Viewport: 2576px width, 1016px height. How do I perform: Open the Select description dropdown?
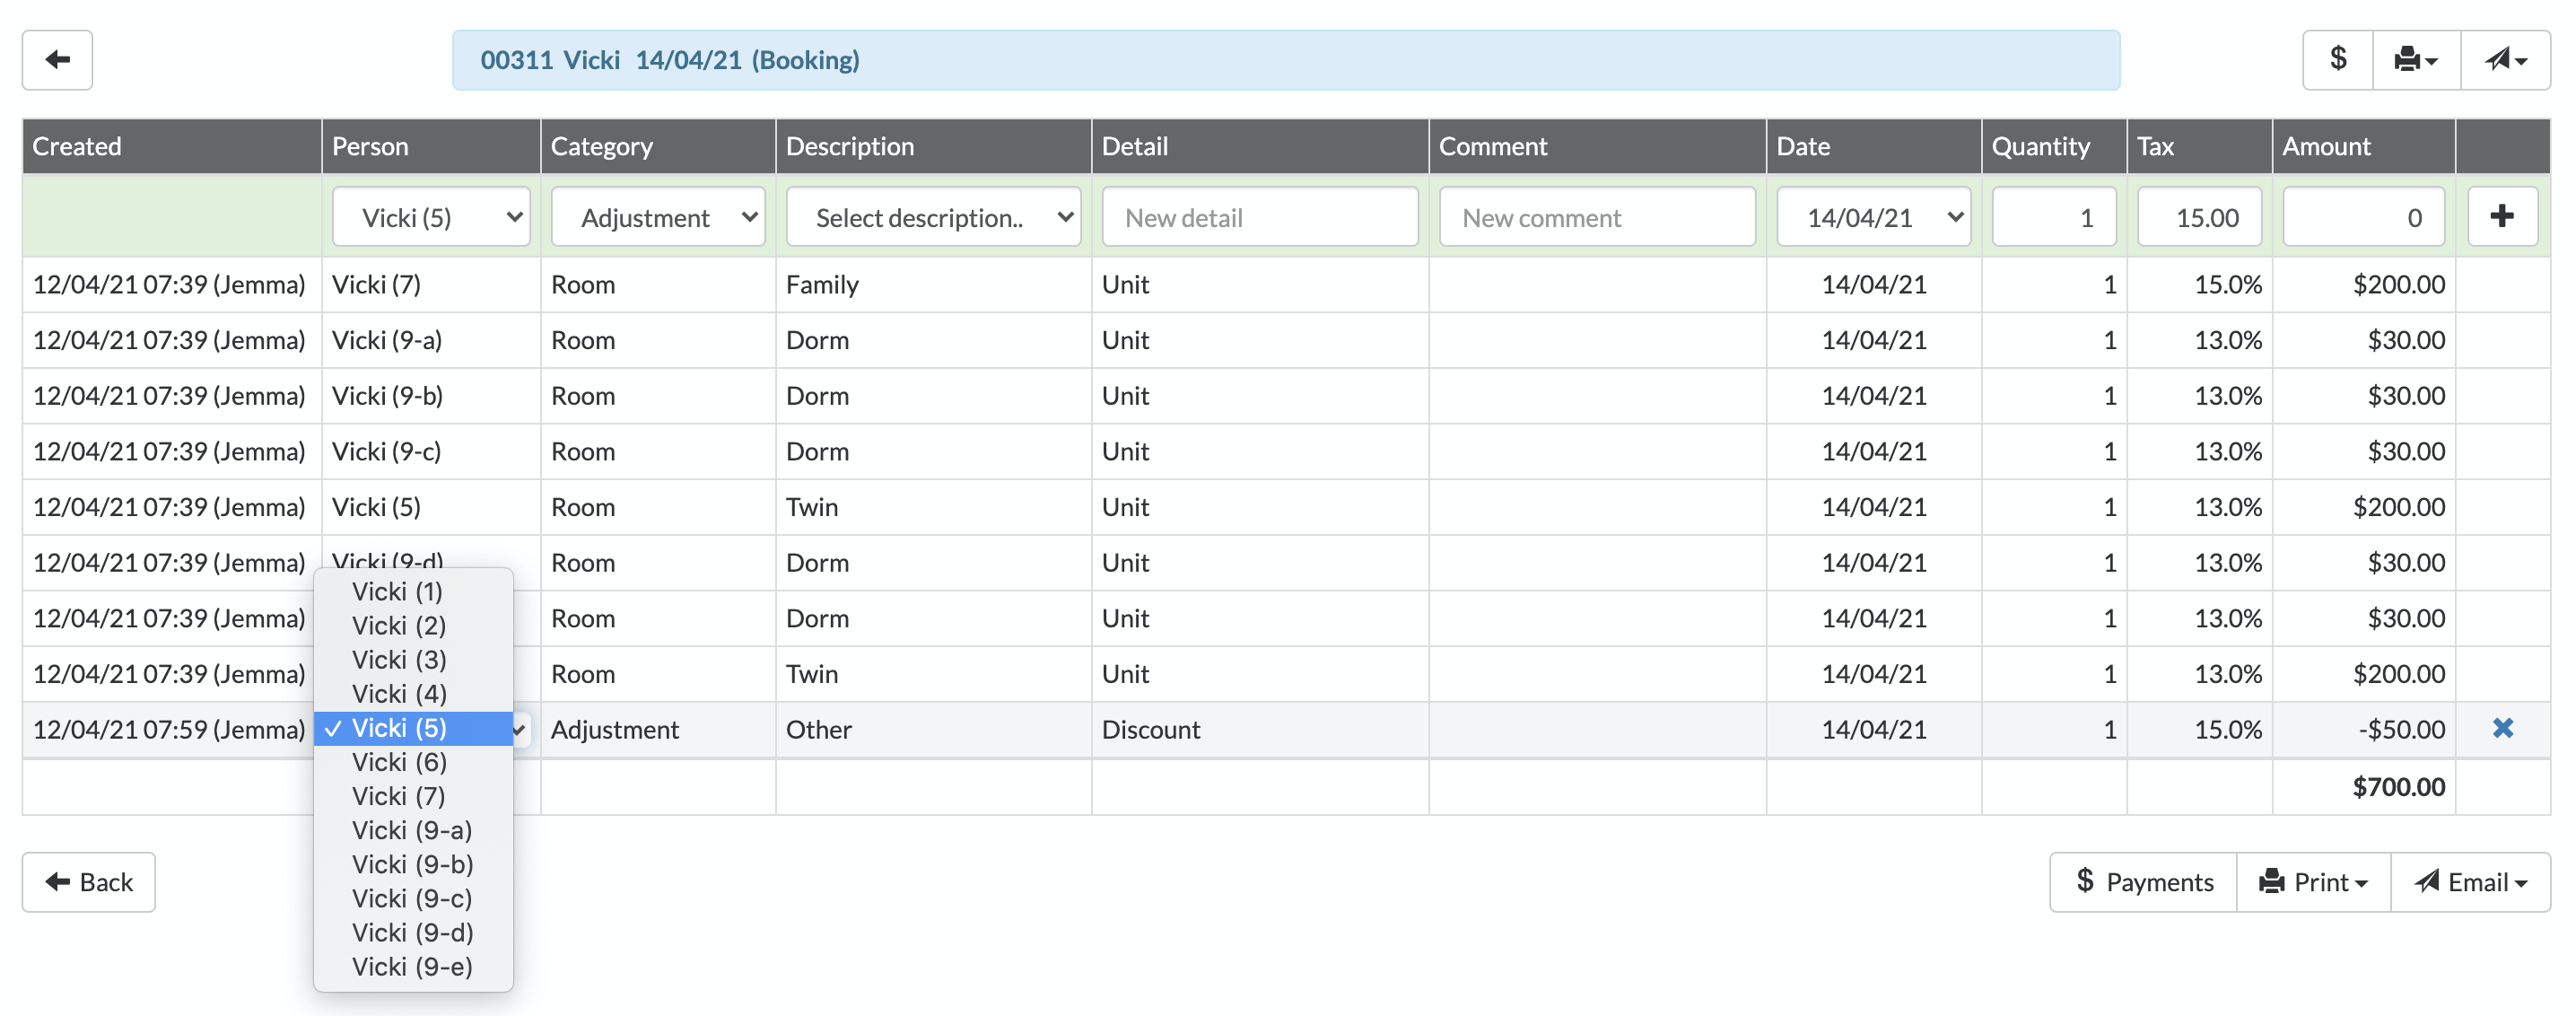pos(933,217)
